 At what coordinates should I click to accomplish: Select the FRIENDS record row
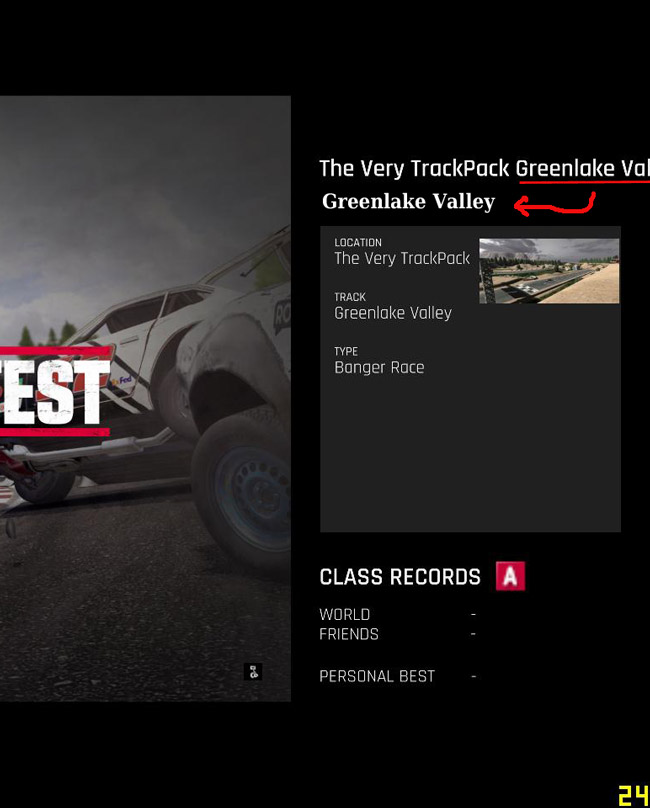(398, 634)
